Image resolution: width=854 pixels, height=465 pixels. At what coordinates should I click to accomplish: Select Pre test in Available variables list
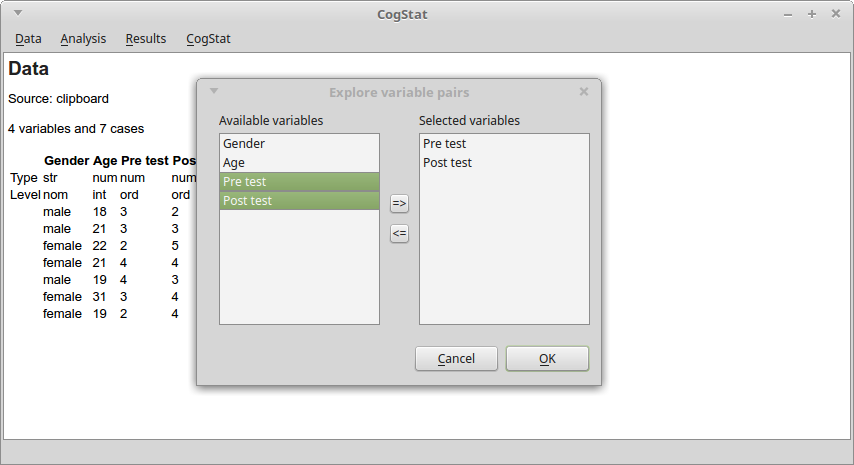[299, 182]
